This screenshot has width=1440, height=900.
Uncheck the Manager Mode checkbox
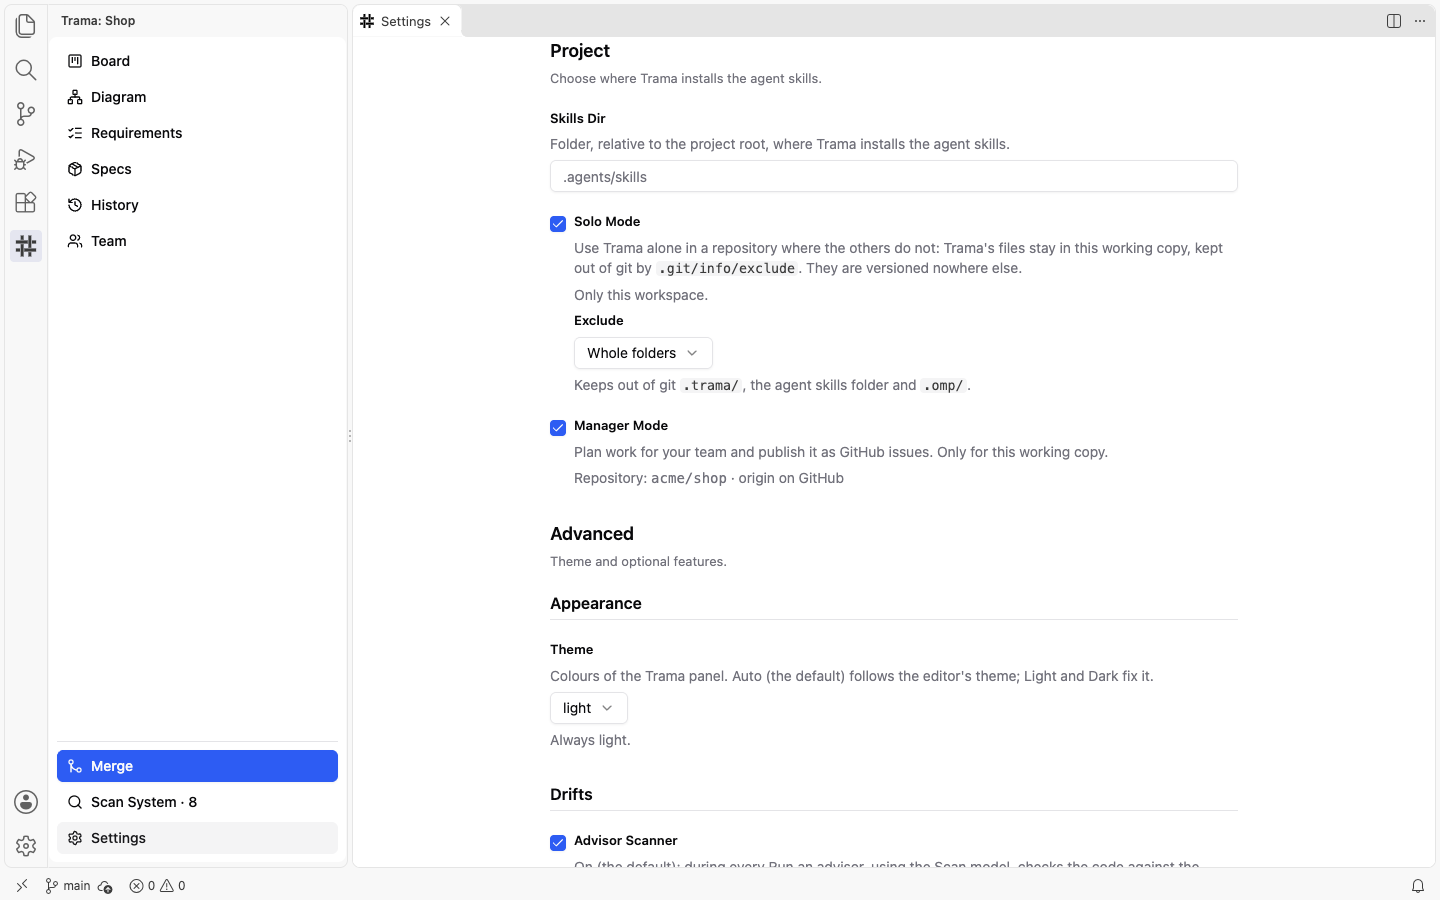(558, 427)
